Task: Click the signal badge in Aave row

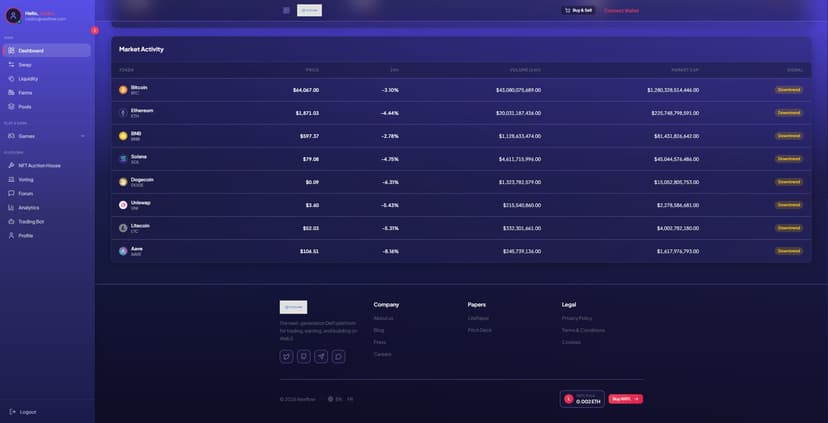Action: [789, 251]
